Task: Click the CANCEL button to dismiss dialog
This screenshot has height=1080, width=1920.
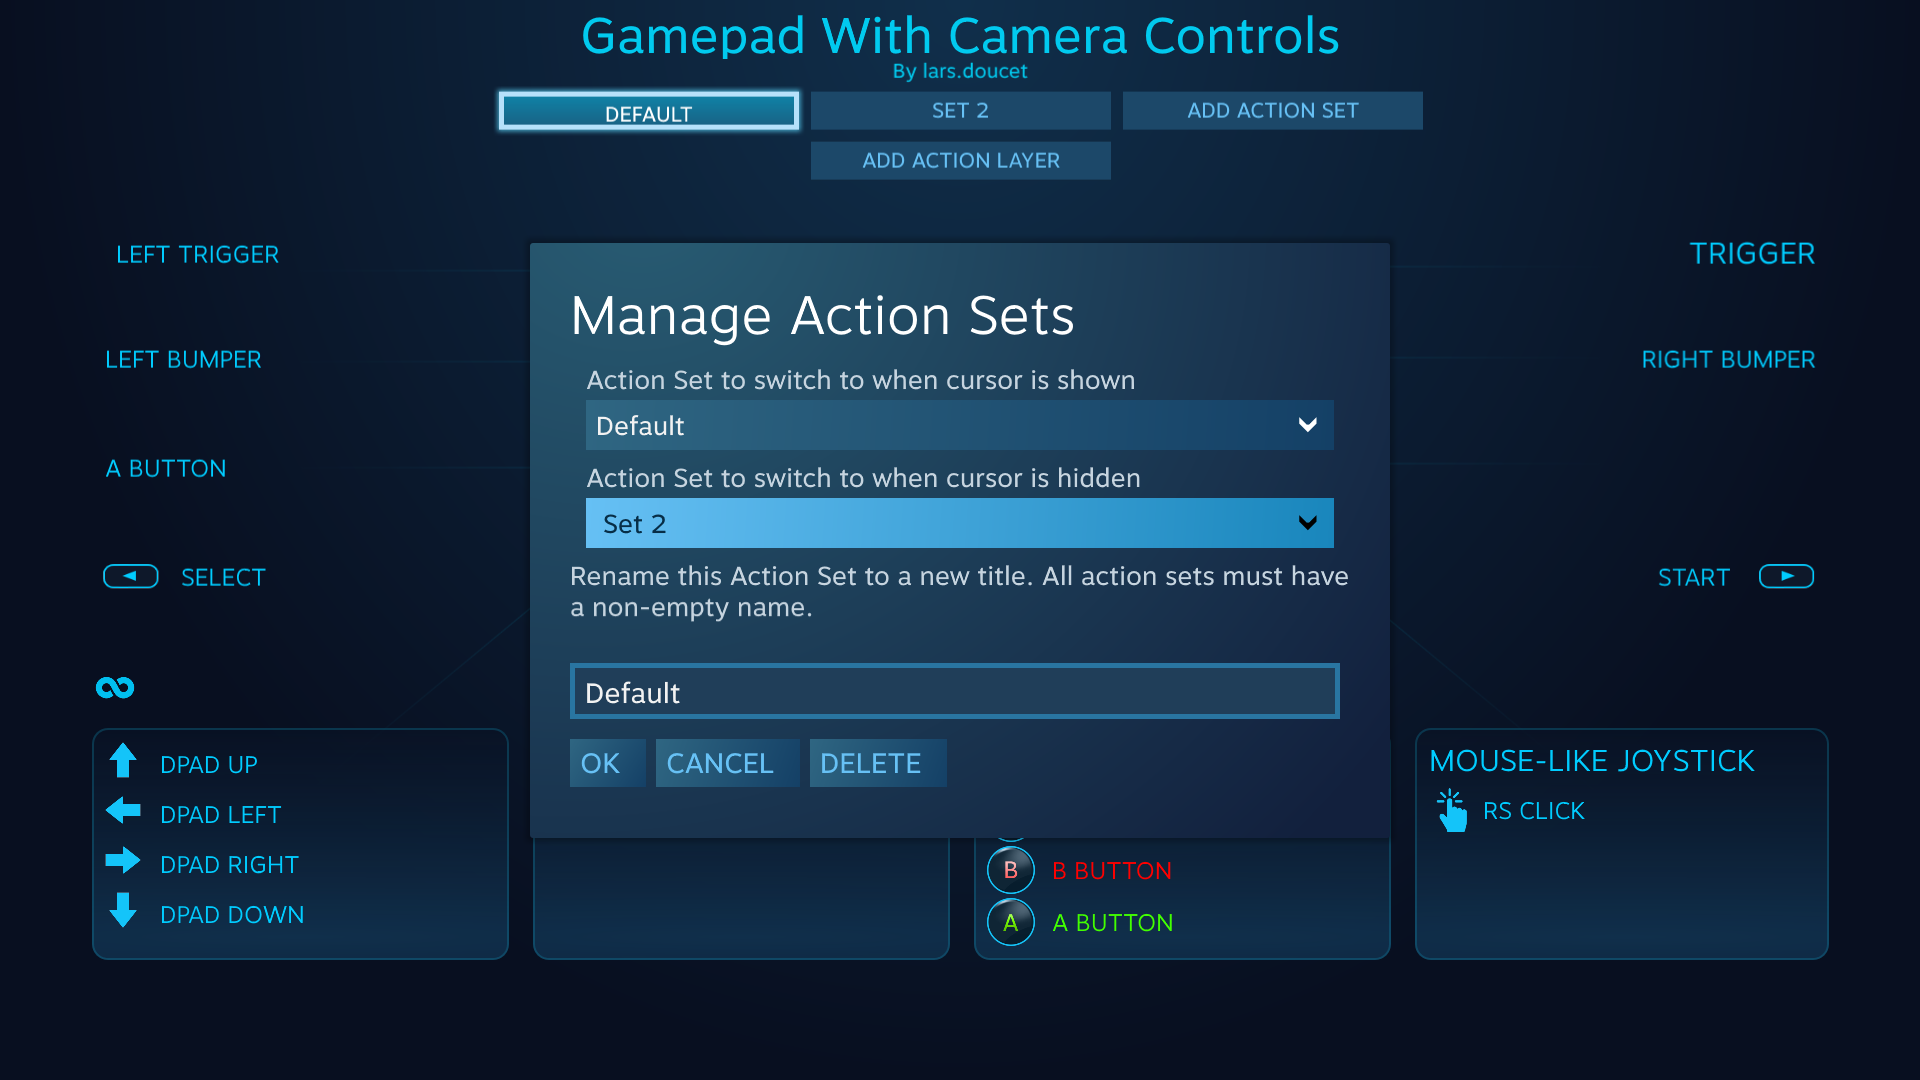Action: tap(721, 762)
